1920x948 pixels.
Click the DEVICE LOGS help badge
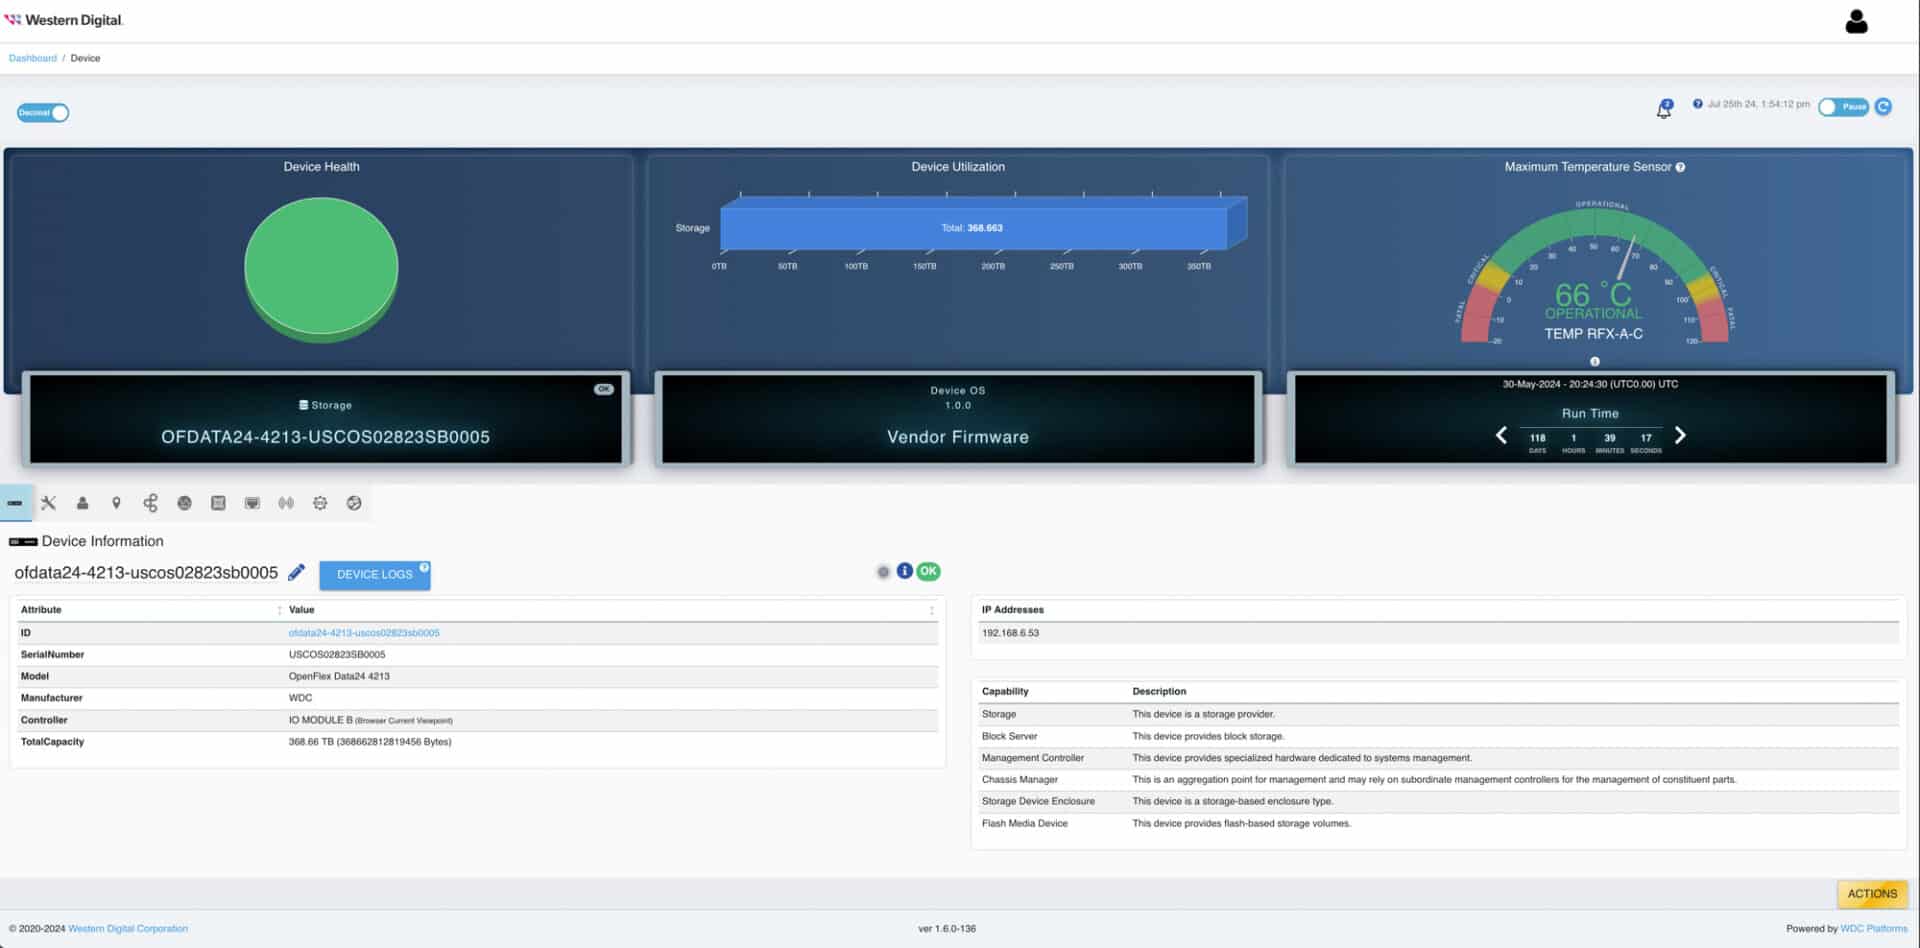(x=424, y=567)
